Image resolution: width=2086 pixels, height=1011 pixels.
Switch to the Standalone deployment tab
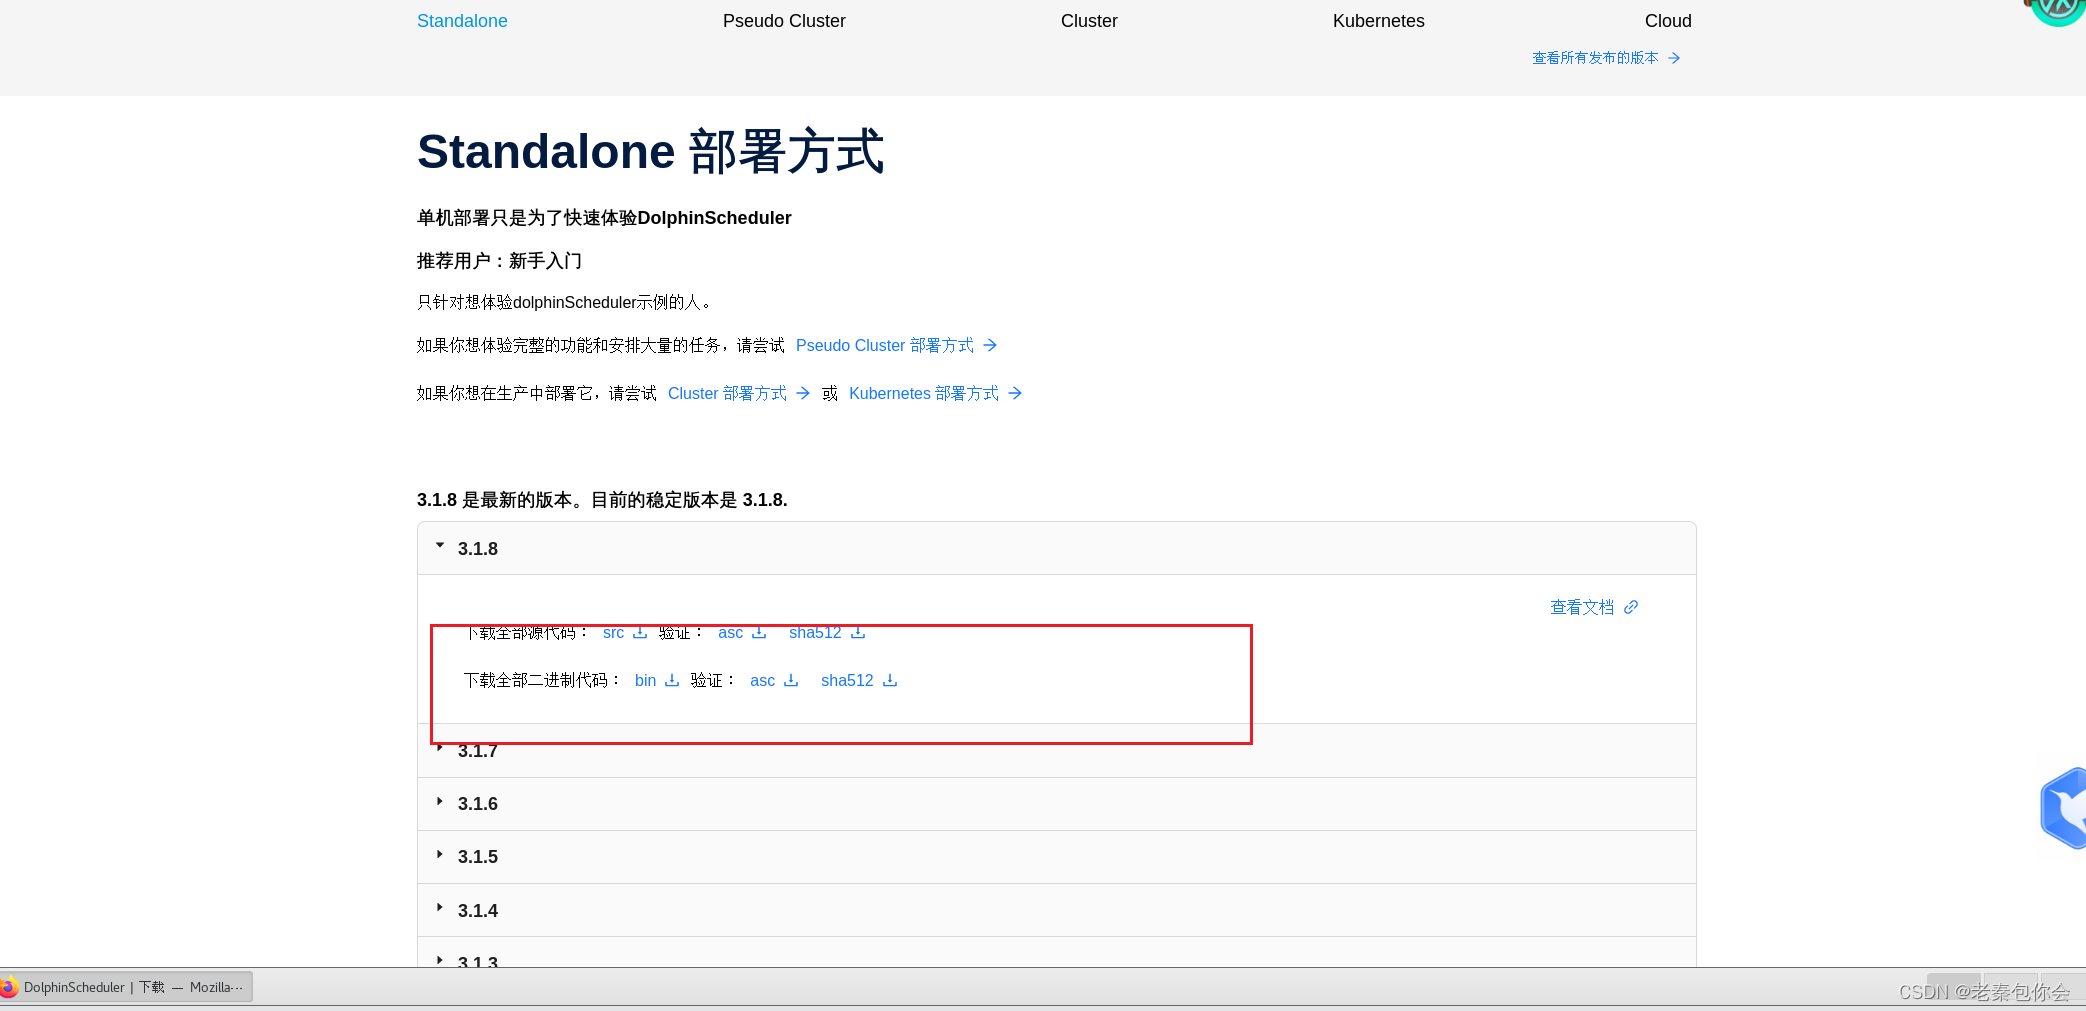[462, 21]
